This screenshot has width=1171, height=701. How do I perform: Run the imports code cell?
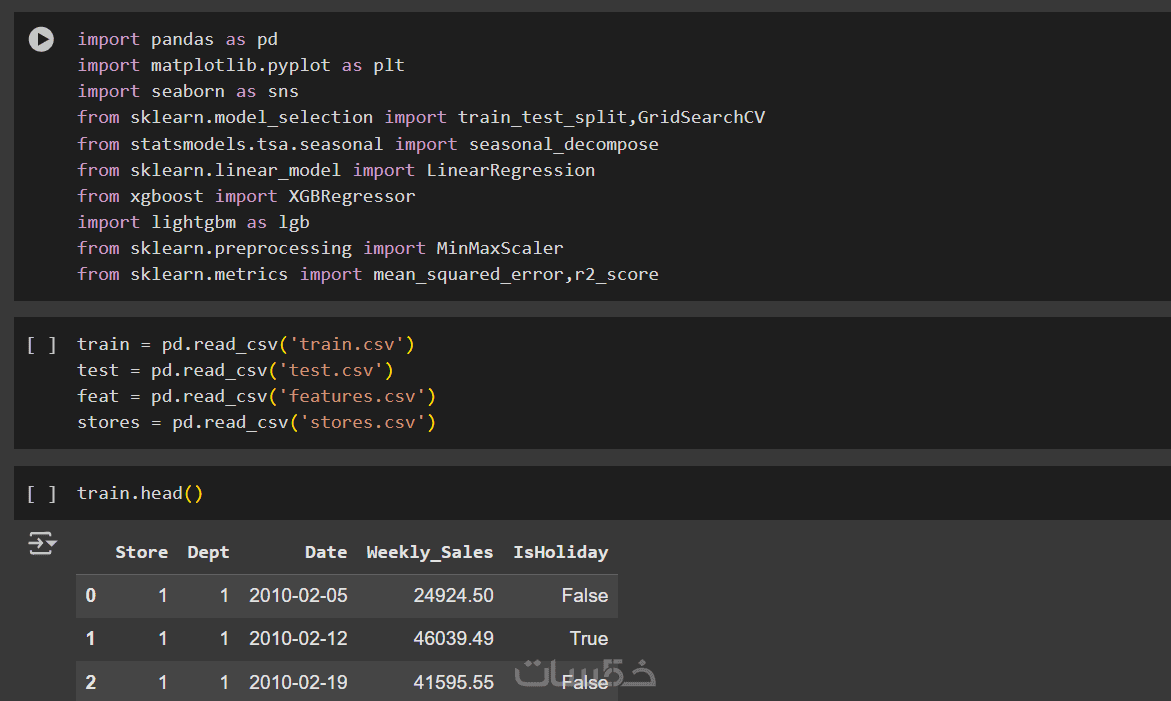(41, 40)
